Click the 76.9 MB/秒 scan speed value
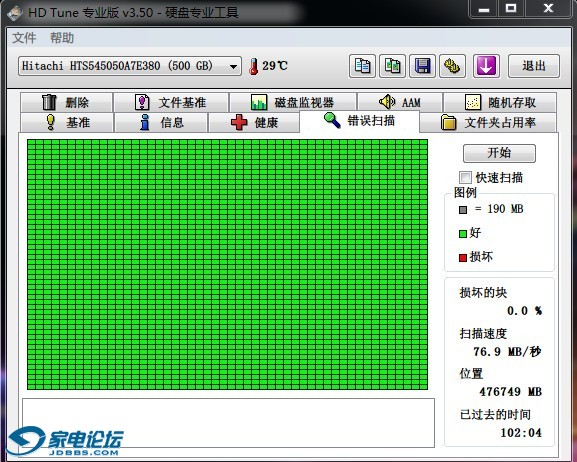This screenshot has height=462, width=577. pyautogui.click(x=507, y=352)
